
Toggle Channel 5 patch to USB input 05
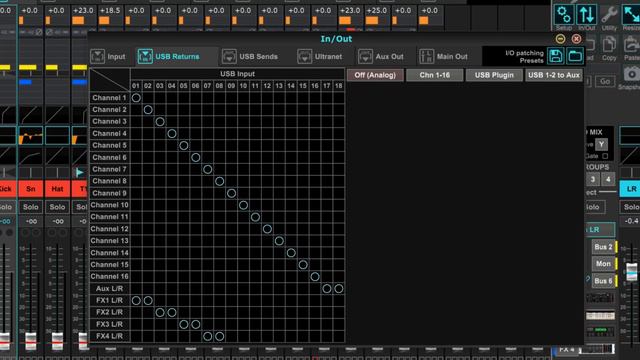tap(184, 145)
